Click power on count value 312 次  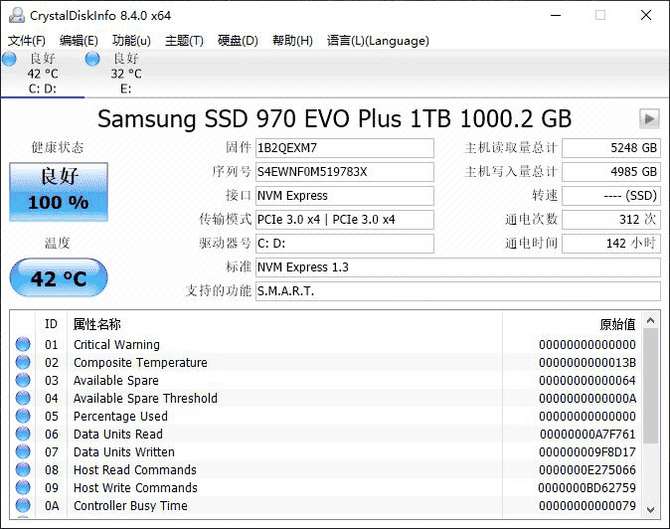(x=611, y=220)
